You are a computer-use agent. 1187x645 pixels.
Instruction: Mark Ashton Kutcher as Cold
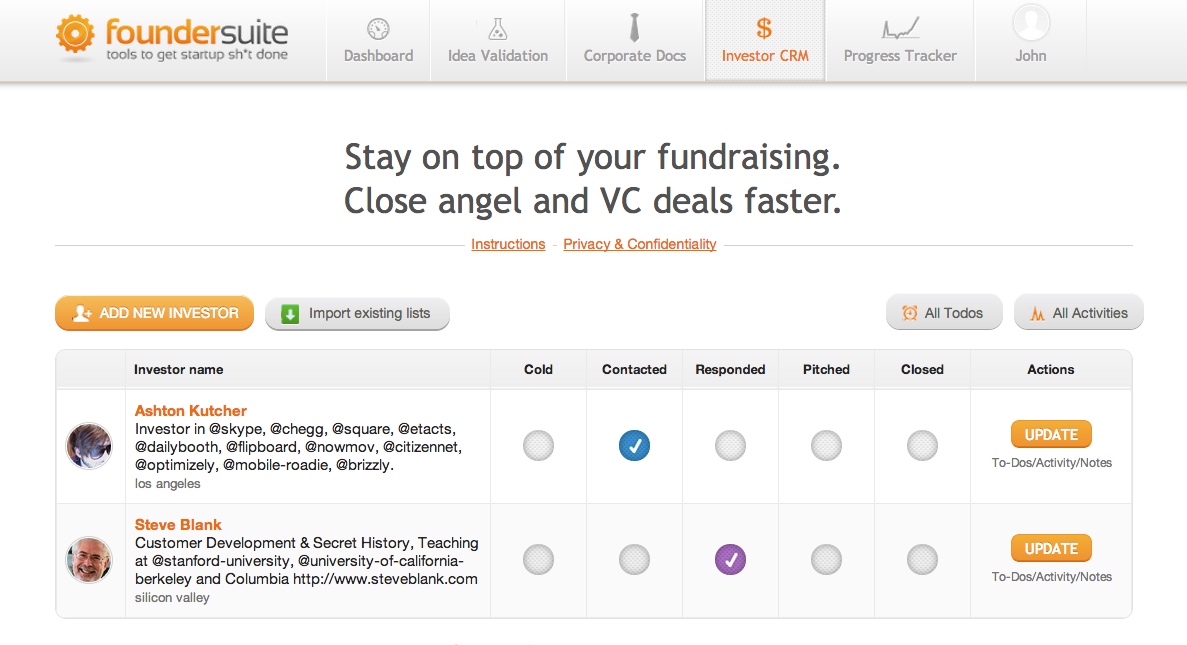tap(538, 445)
